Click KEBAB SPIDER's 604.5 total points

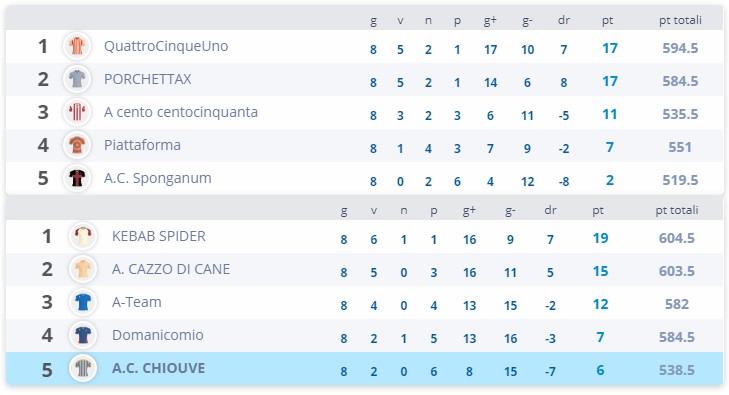tap(676, 238)
